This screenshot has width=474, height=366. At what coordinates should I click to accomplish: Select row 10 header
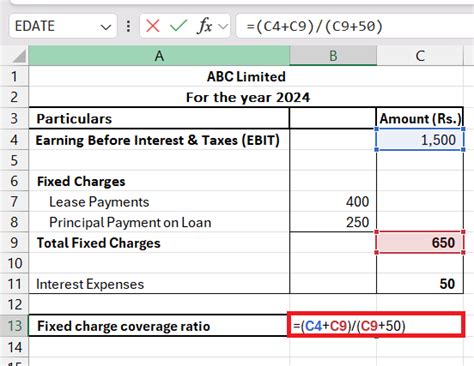tap(14, 263)
